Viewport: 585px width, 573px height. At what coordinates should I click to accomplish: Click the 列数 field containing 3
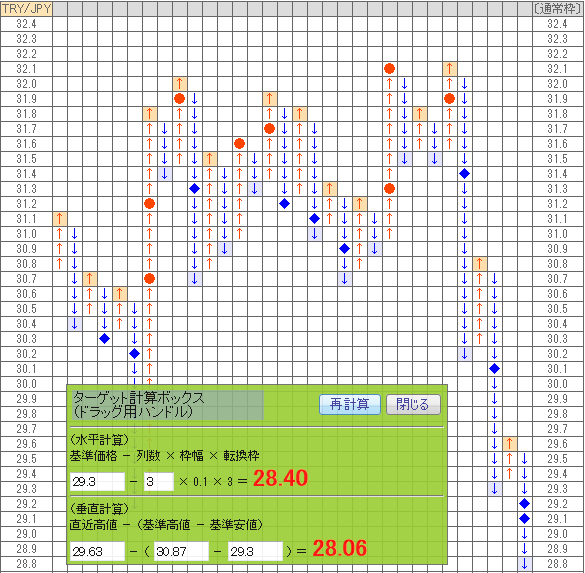coord(159,482)
